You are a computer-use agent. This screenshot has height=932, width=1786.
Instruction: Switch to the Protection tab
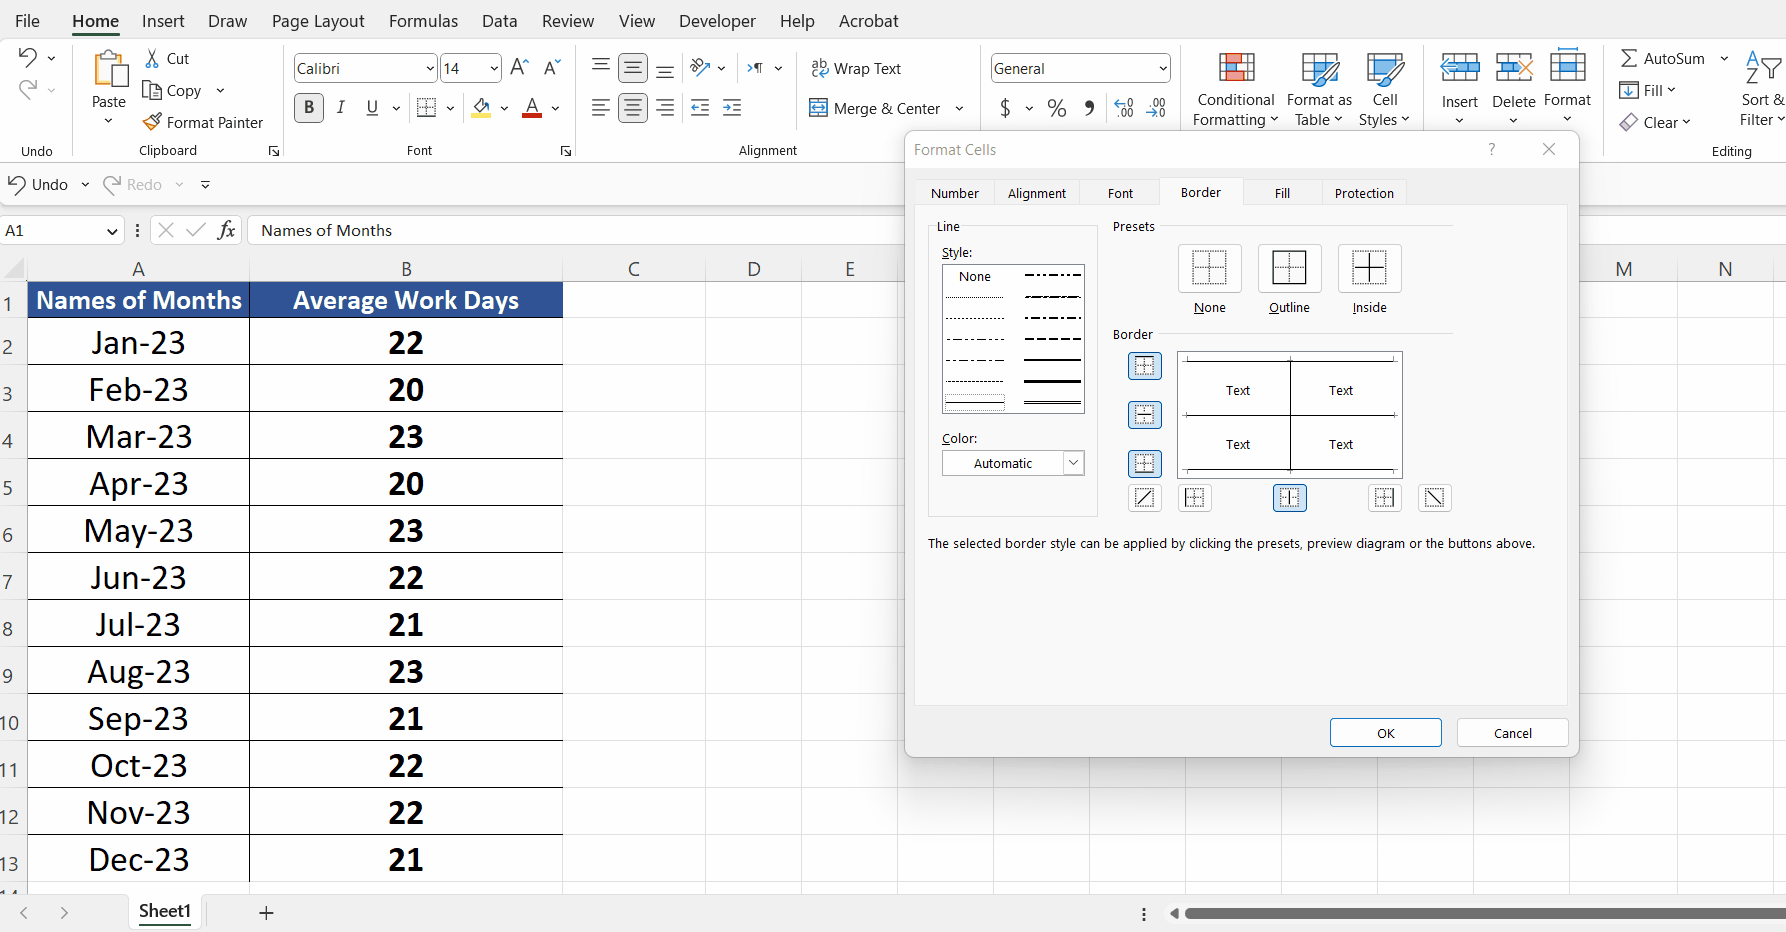coord(1364,192)
